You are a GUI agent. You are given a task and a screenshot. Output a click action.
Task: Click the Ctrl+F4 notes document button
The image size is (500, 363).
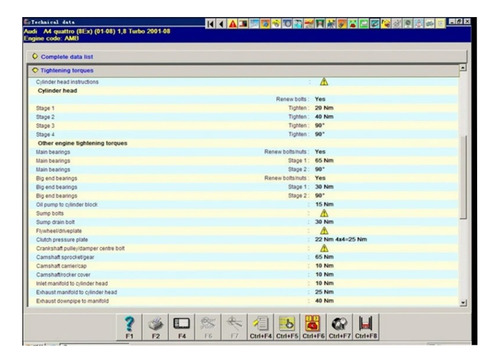(261, 327)
